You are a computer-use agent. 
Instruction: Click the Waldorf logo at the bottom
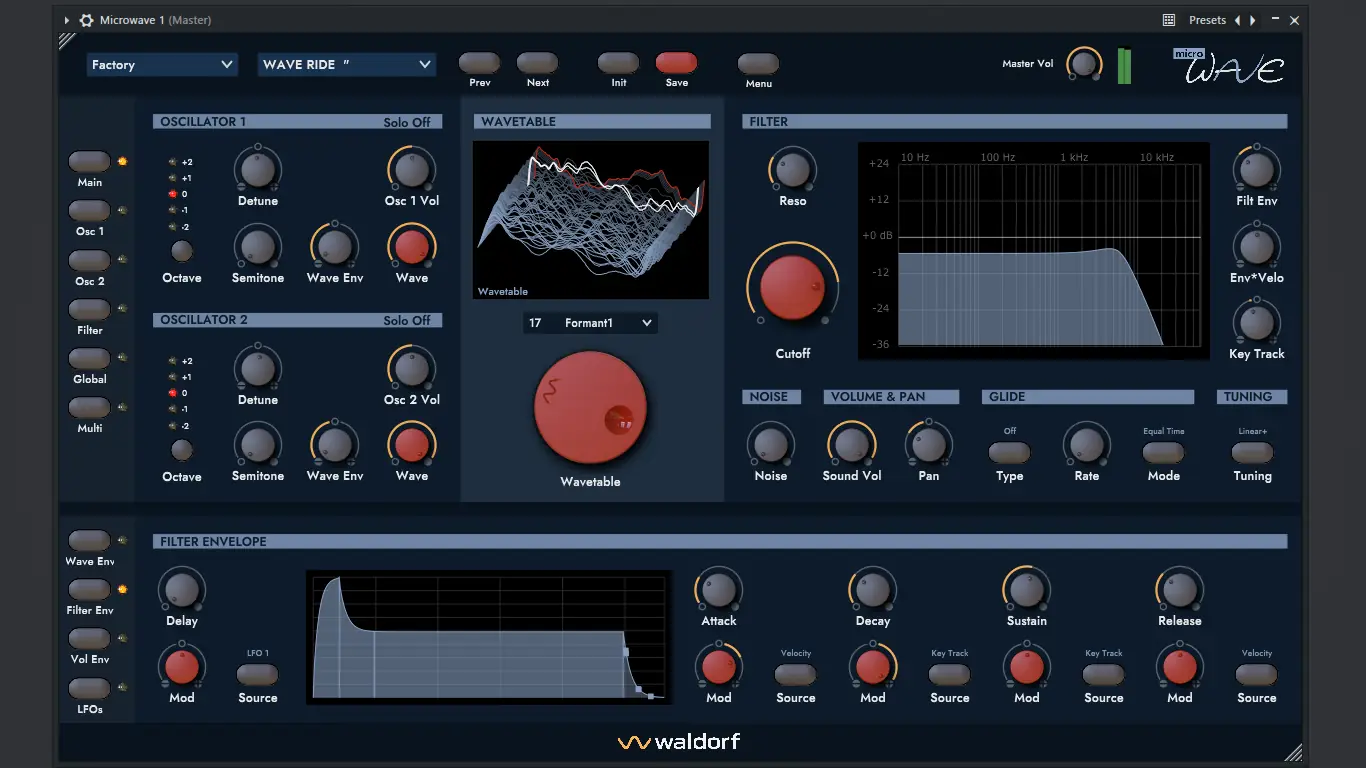tap(679, 741)
